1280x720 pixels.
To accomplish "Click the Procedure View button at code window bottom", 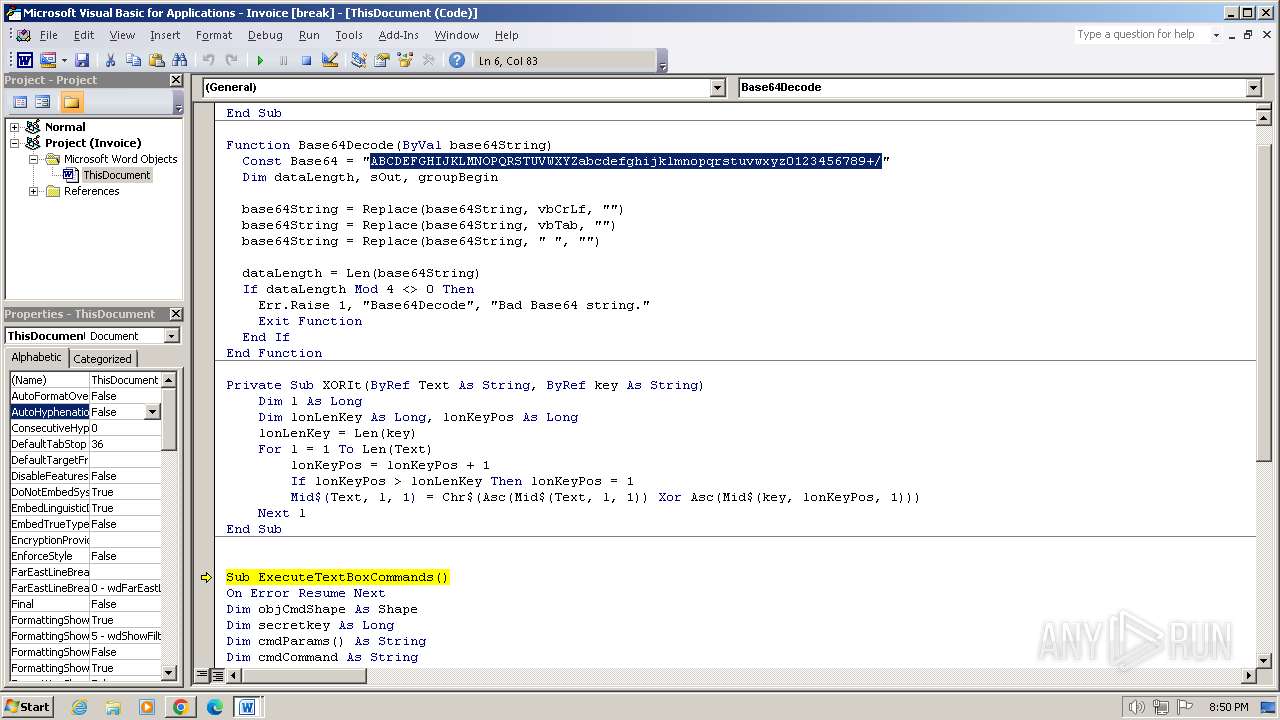I will (203, 676).
